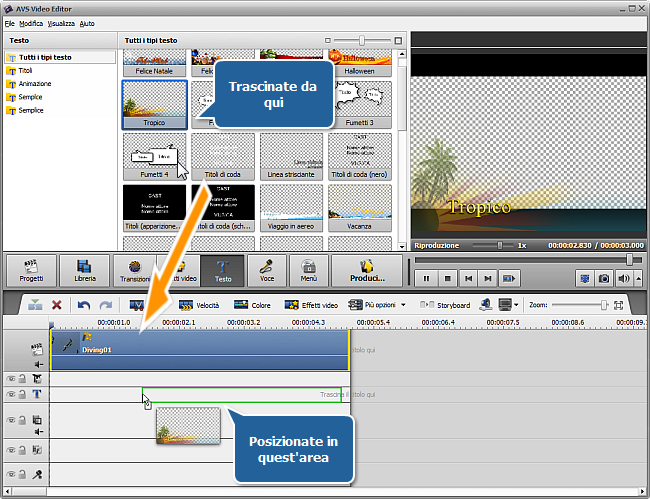Lock the text track
The image size is (650, 499).
pos(22,394)
